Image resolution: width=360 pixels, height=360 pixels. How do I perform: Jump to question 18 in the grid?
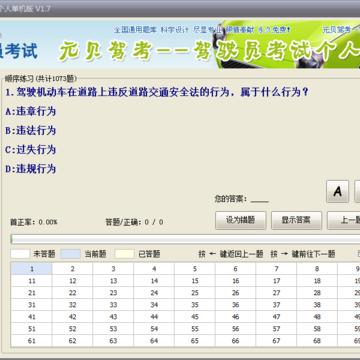tap(317, 281)
